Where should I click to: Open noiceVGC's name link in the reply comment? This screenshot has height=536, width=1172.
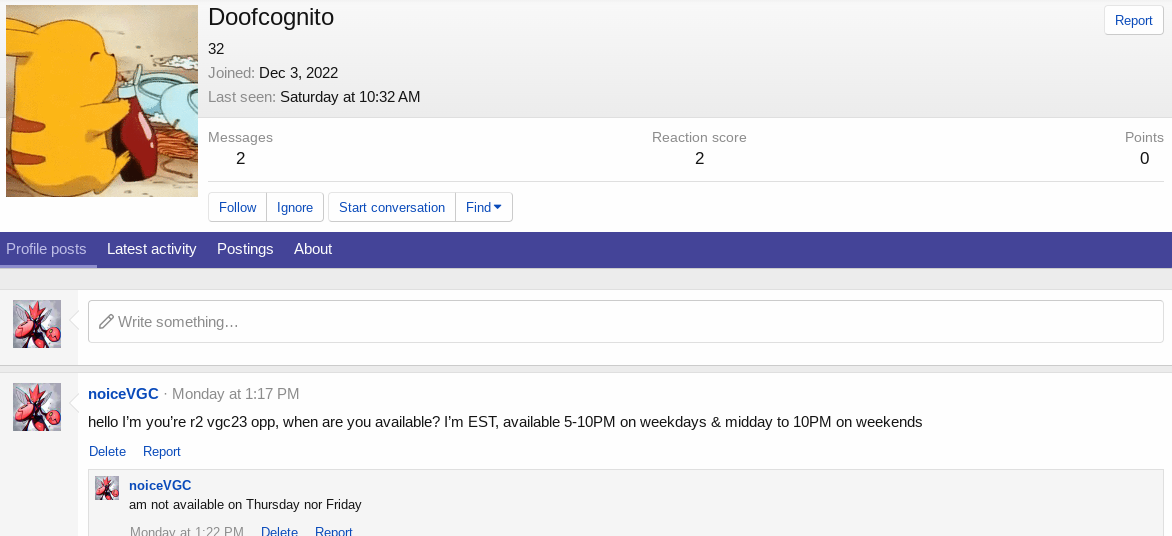[x=160, y=485]
